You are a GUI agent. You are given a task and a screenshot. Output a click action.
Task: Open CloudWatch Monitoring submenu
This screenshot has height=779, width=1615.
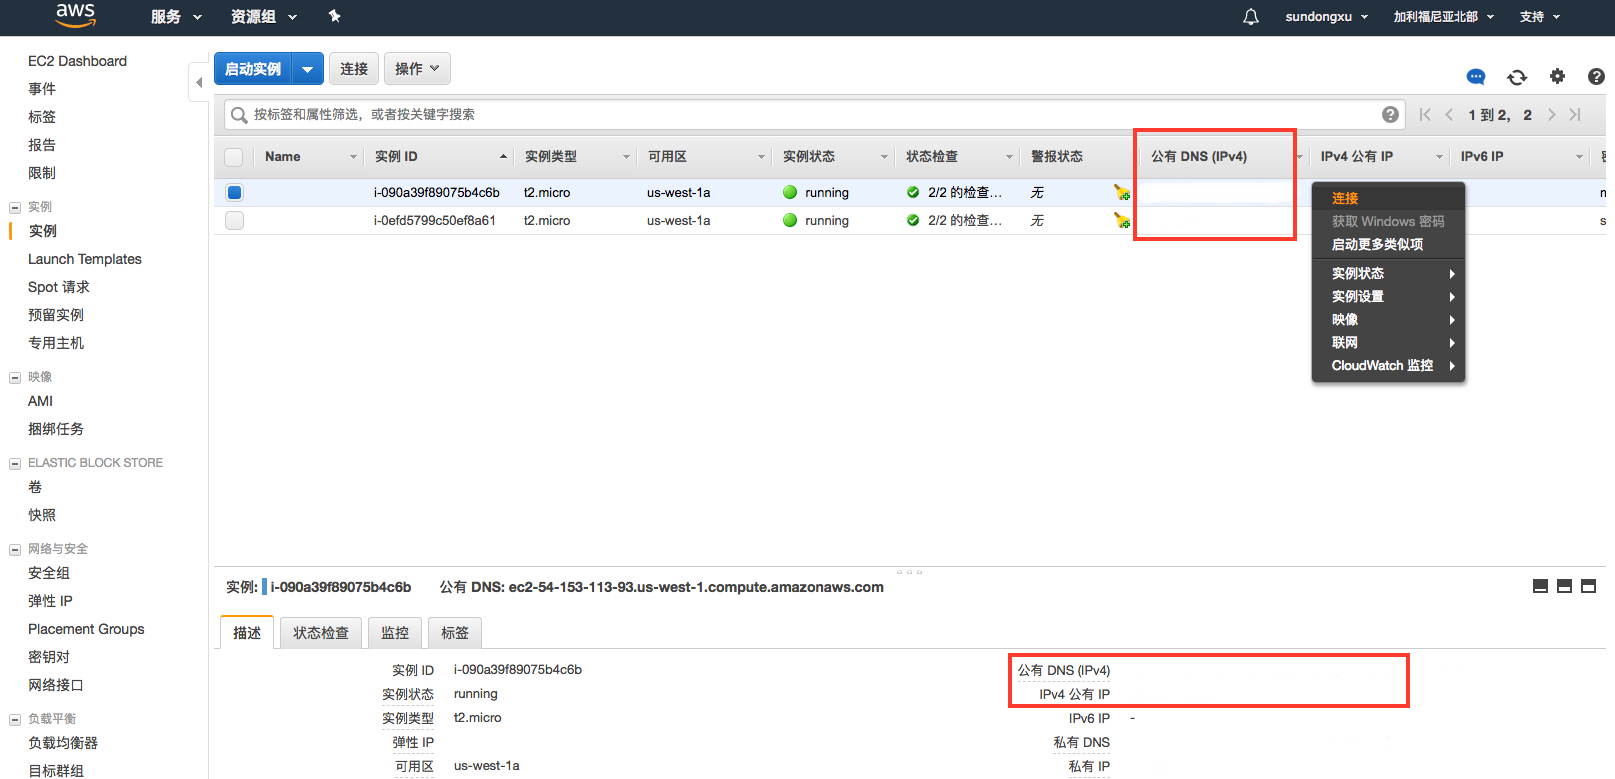[x=1388, y=365]
